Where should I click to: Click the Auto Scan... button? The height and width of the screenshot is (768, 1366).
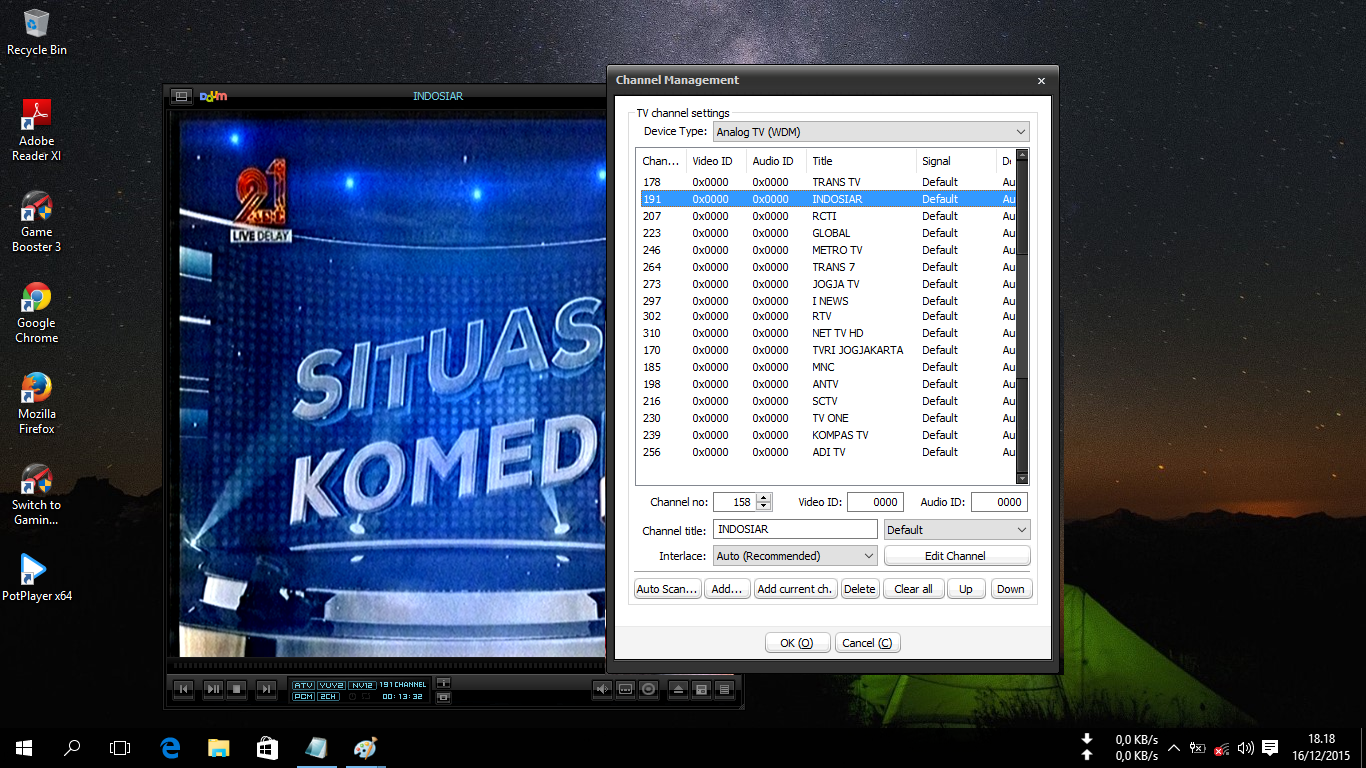point(668,589)
